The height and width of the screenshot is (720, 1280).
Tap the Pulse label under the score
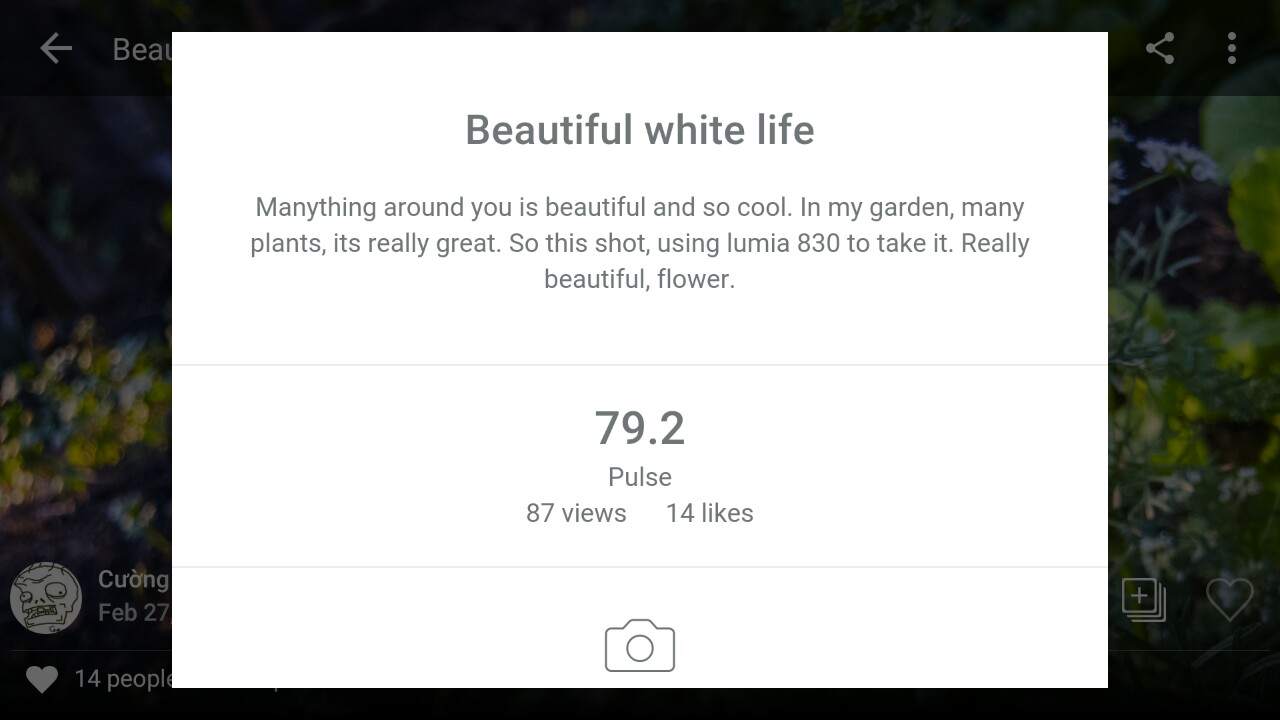coord(640,477)
